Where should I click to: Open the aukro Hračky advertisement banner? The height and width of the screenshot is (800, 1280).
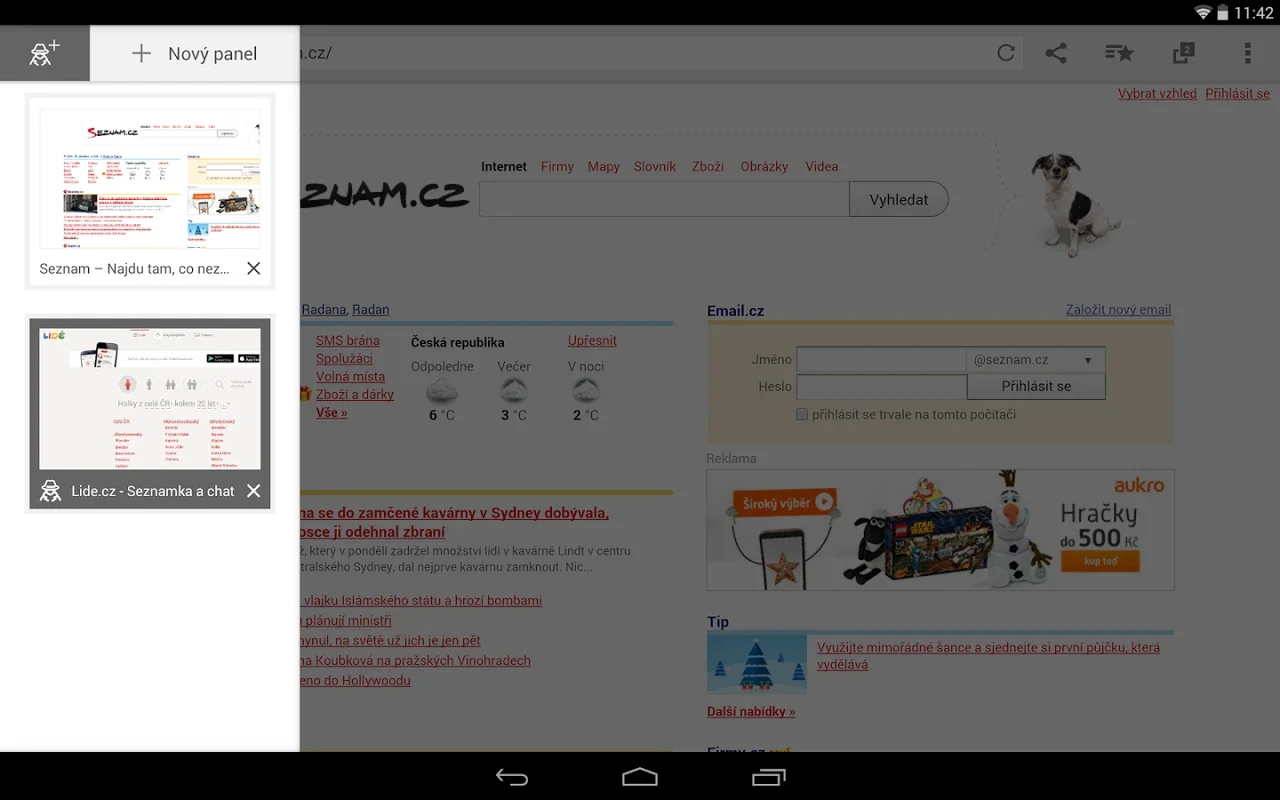(940, 530)
